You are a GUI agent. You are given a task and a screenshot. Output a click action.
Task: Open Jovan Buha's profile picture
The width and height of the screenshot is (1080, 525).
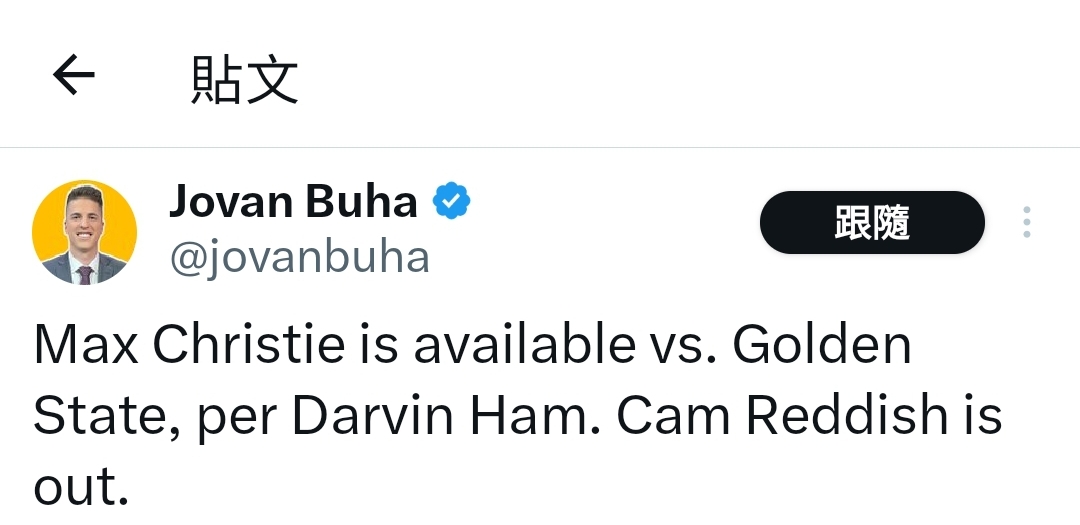coord(84,232)
